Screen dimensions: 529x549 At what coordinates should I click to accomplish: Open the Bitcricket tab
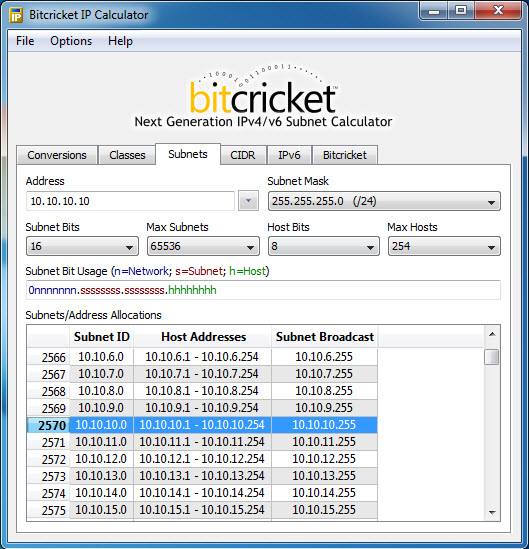[345, 155]
